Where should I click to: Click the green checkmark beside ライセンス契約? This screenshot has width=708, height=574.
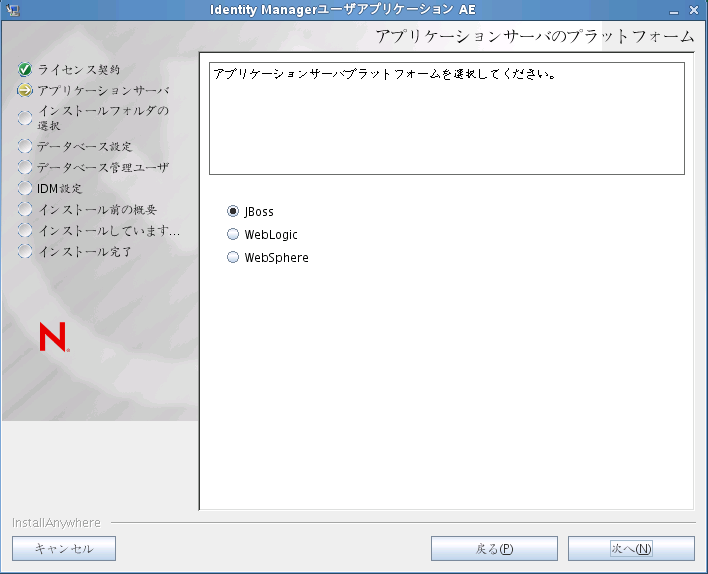25,69
